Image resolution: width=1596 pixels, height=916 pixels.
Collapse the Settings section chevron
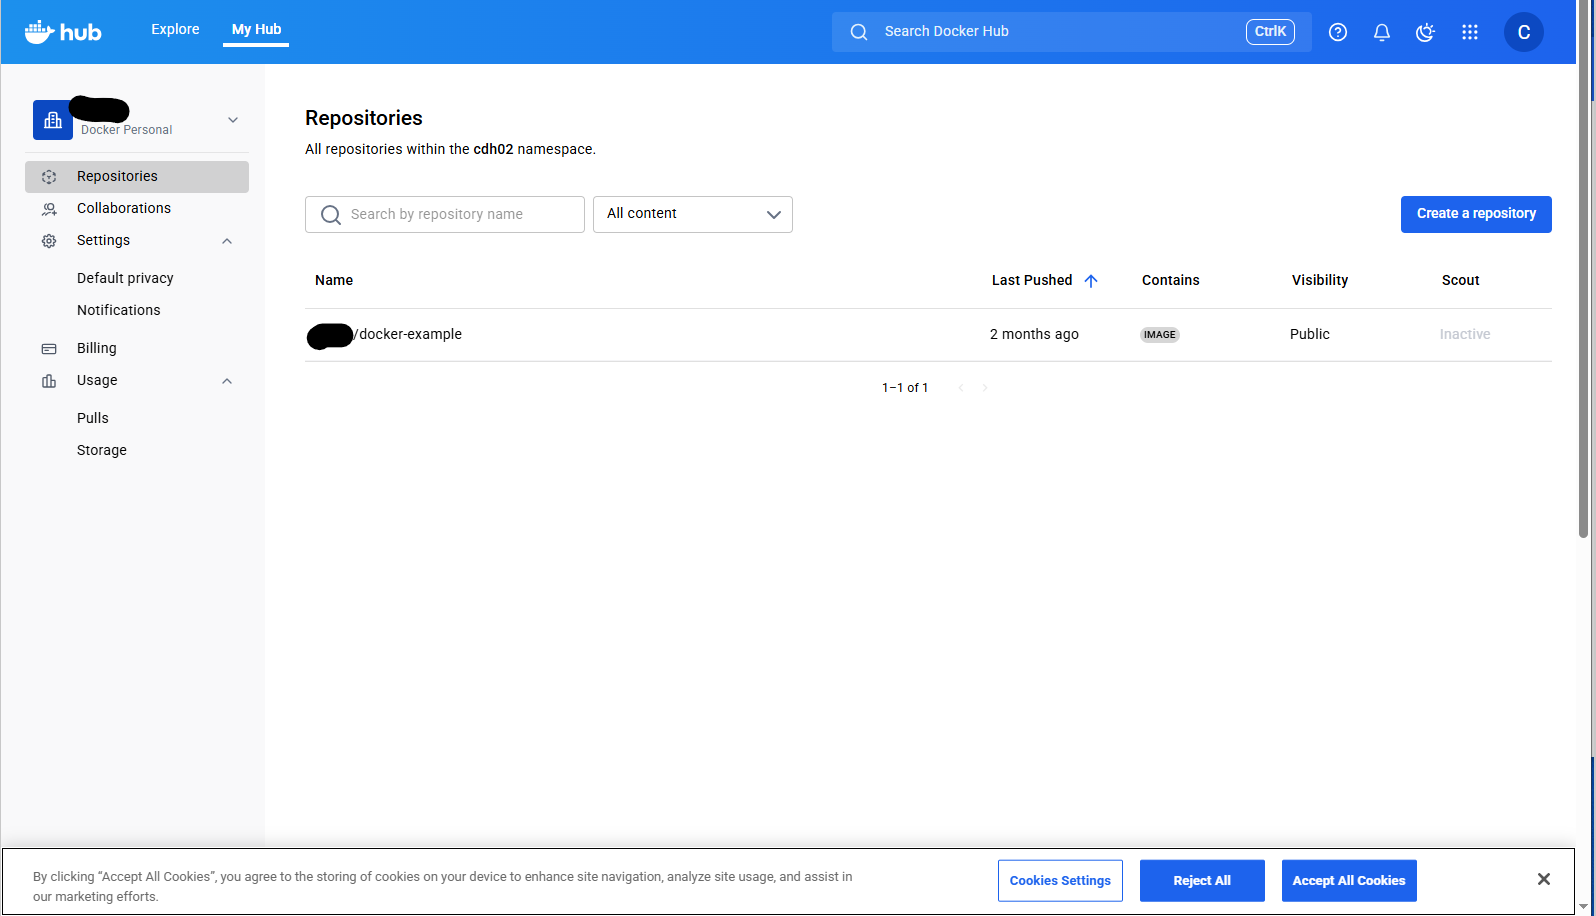tap(227, 241)
